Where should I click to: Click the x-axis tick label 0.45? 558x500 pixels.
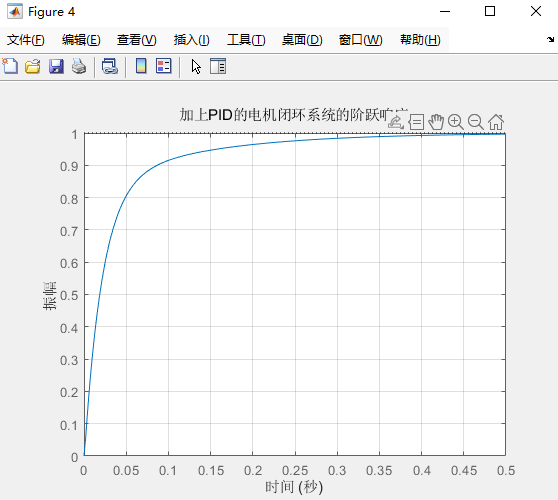464,471
